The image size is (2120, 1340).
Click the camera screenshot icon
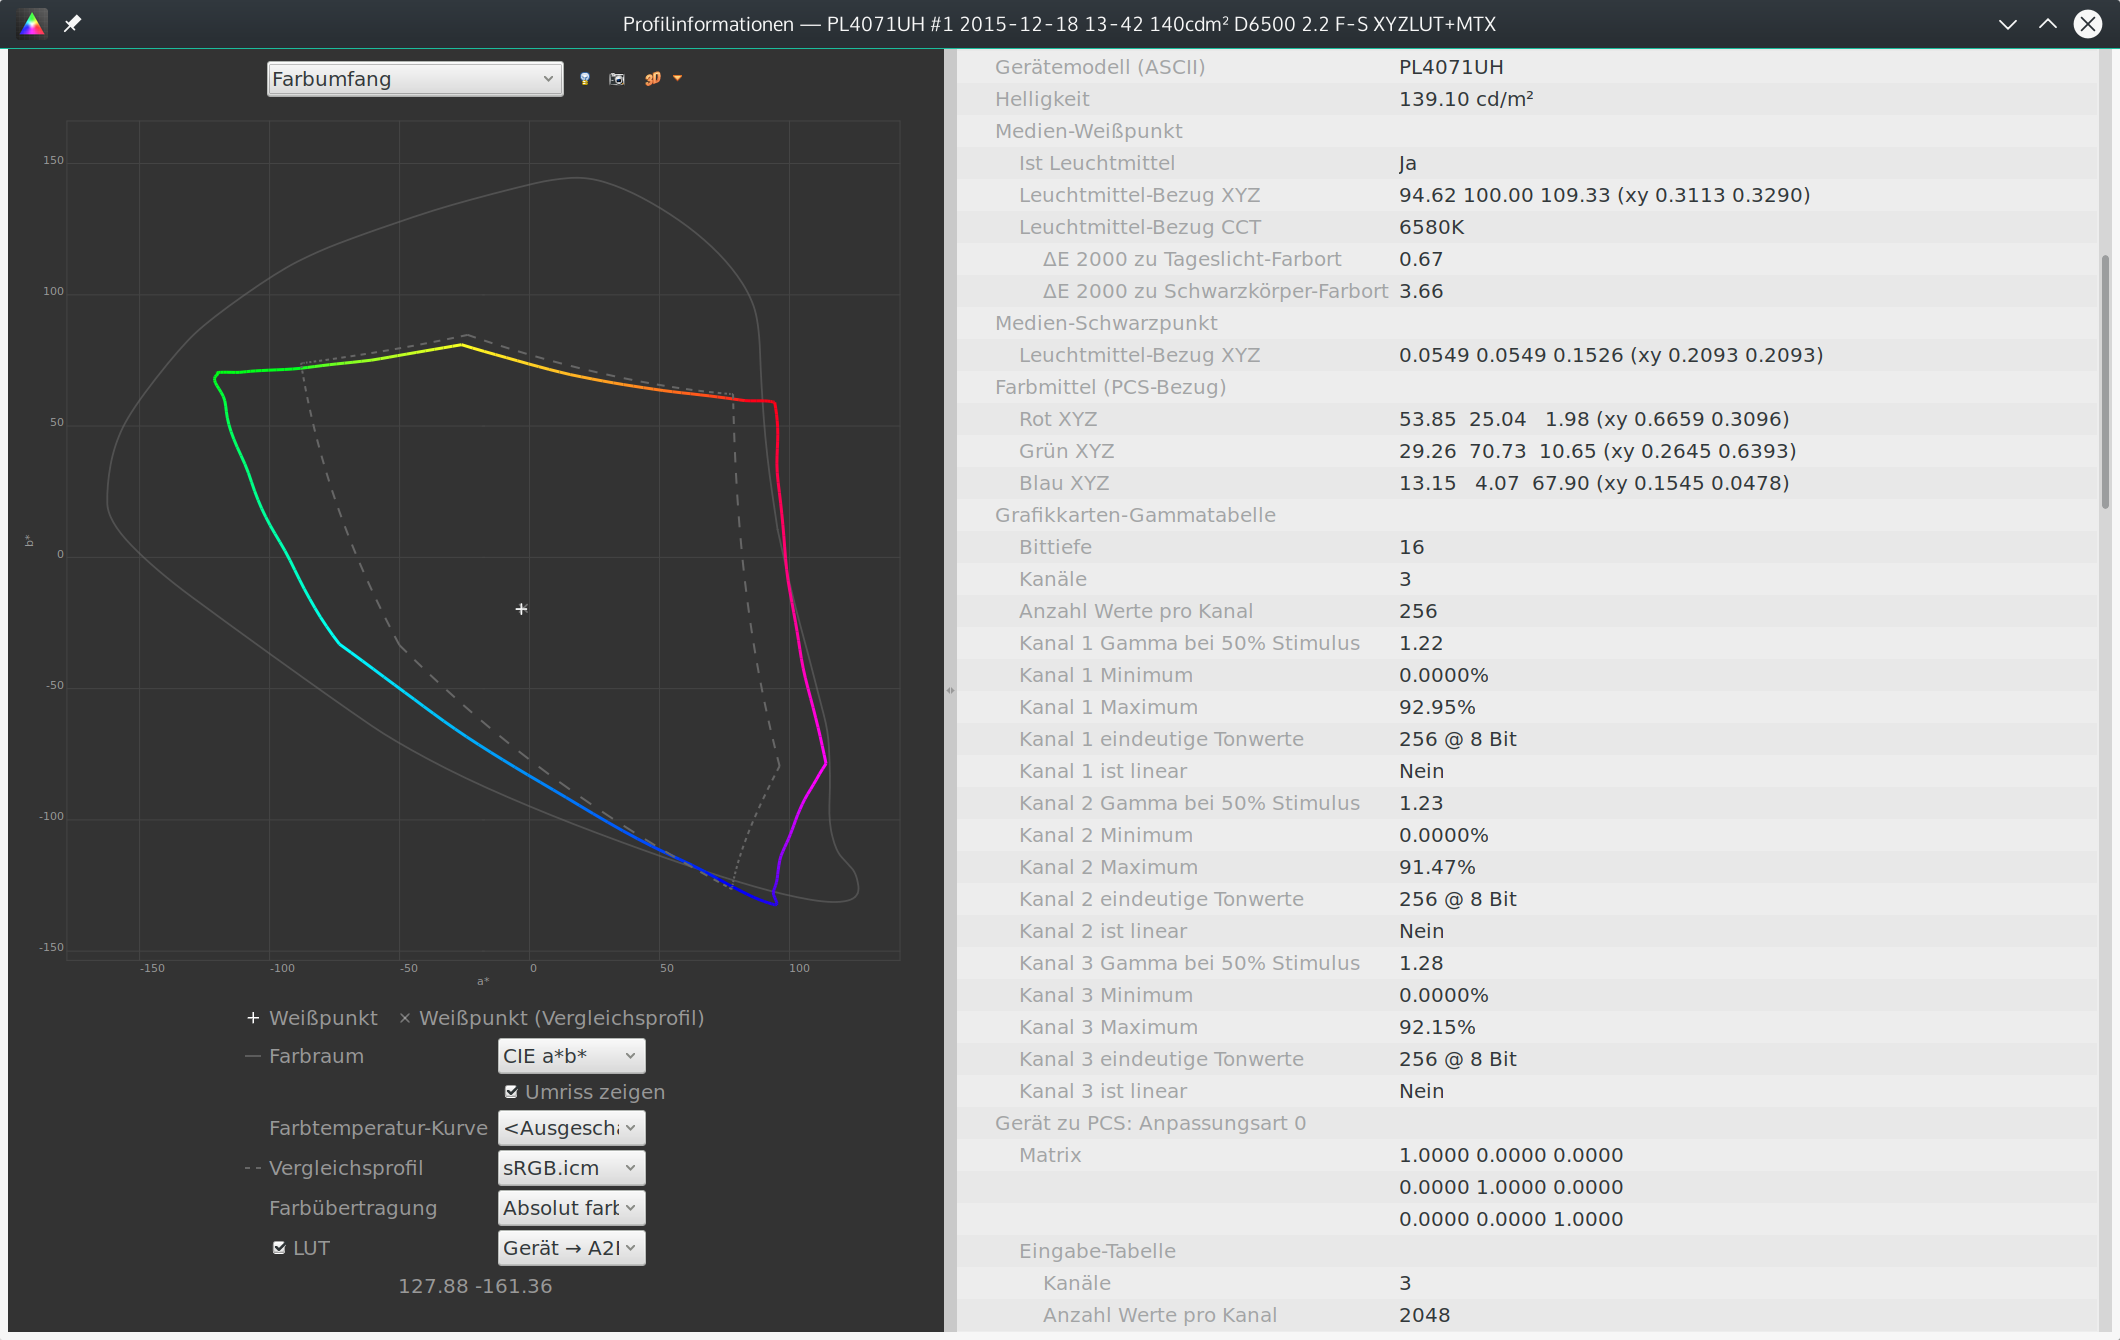(617, 79)
